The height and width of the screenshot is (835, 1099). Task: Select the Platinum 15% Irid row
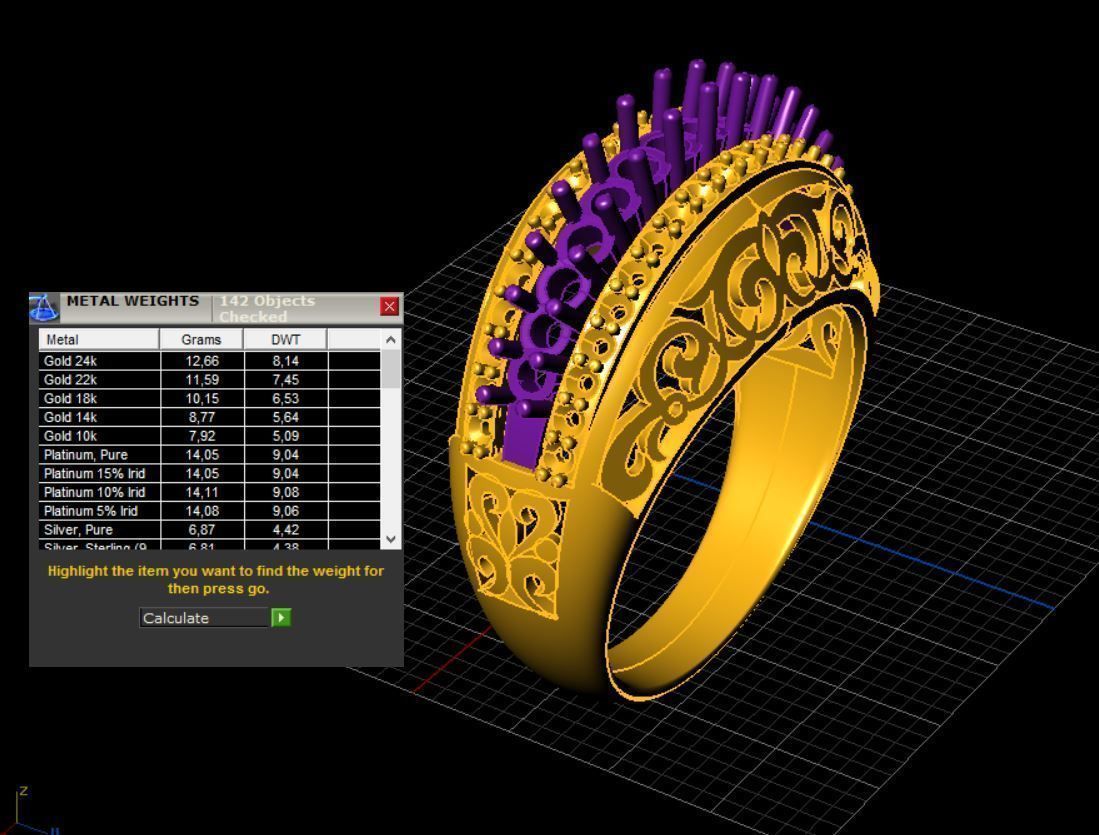[210, 473]
